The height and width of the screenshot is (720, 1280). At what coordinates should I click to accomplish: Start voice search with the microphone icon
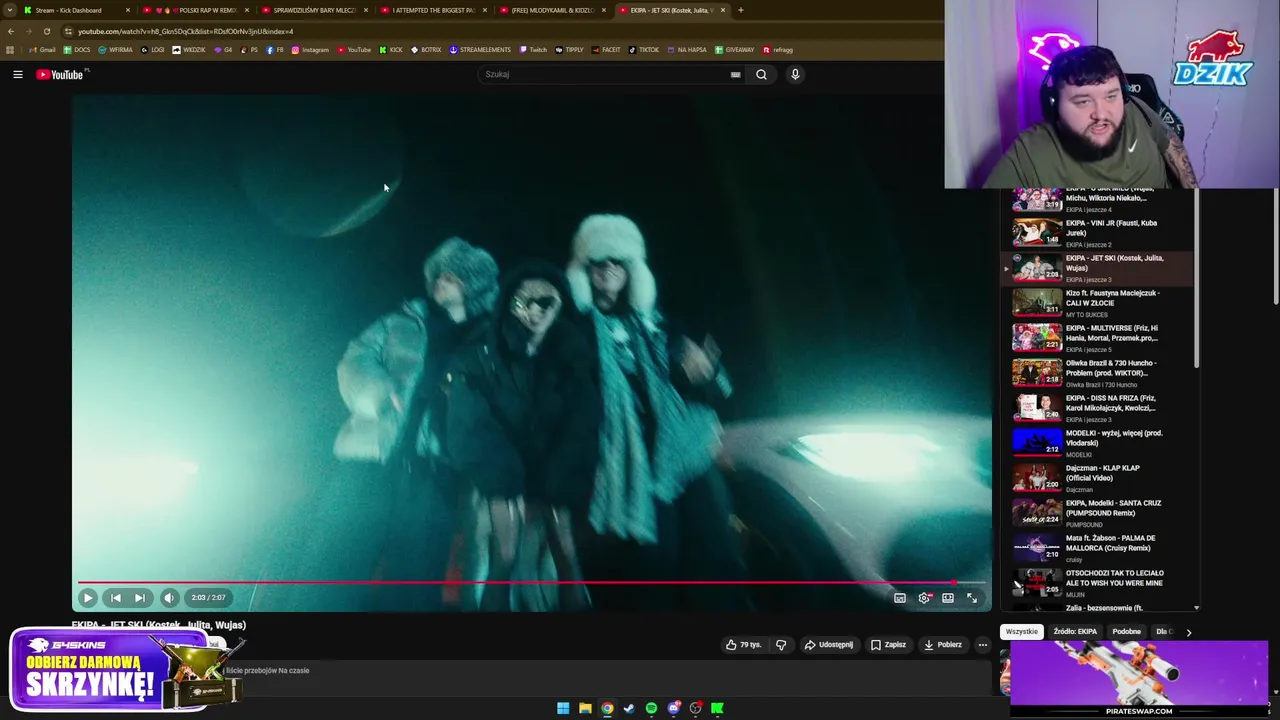pyautogui.click(x=795, y=74)
